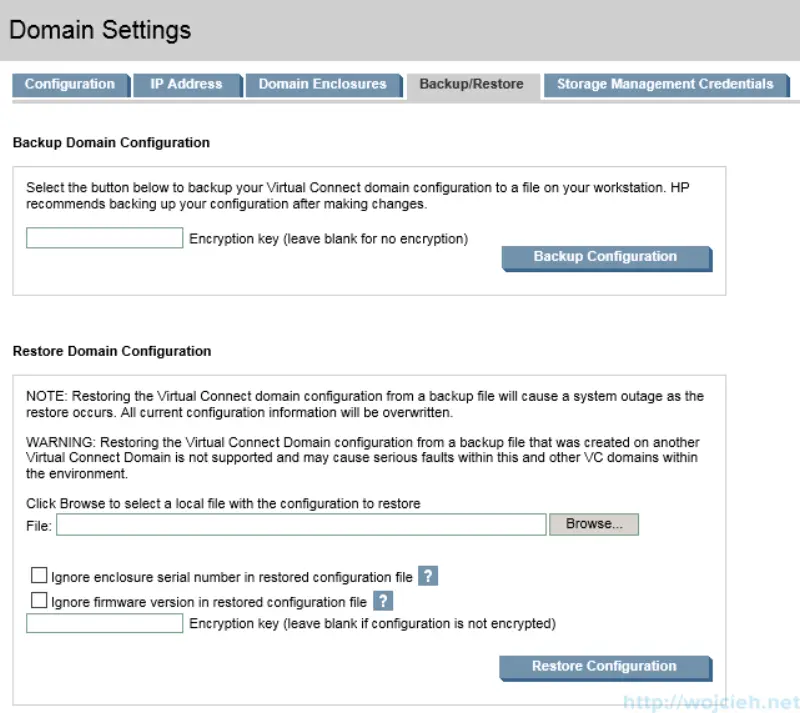Focus the restore encryption key field

point(104,623)
